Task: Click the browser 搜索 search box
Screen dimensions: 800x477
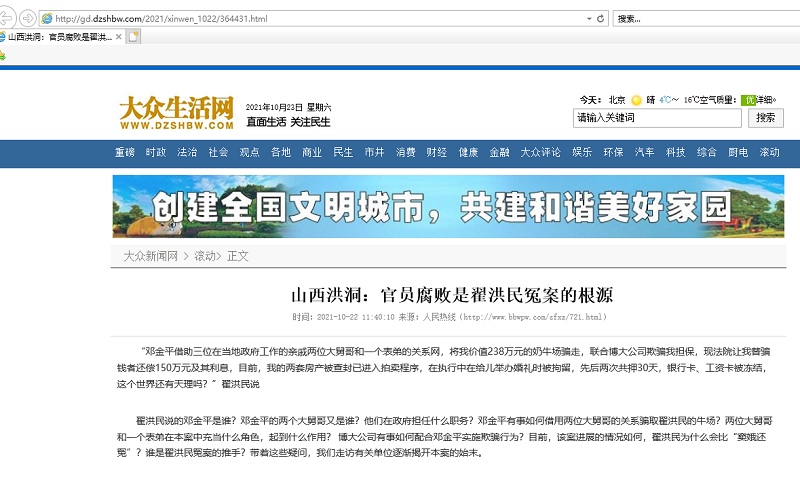Action: (700, 19)
